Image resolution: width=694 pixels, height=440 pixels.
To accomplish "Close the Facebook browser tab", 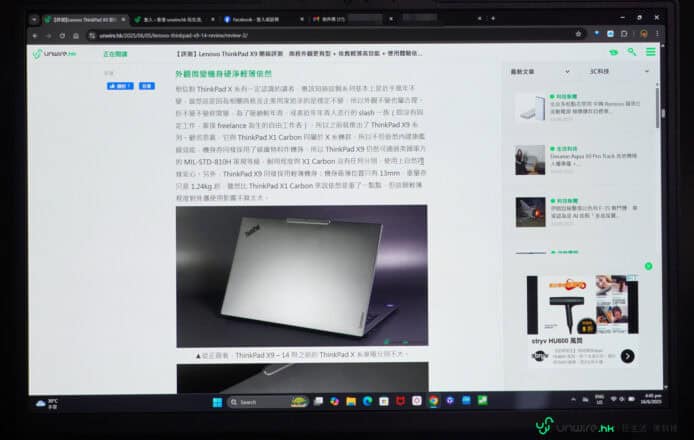I will pyautogui.click(x=302, y=19).
